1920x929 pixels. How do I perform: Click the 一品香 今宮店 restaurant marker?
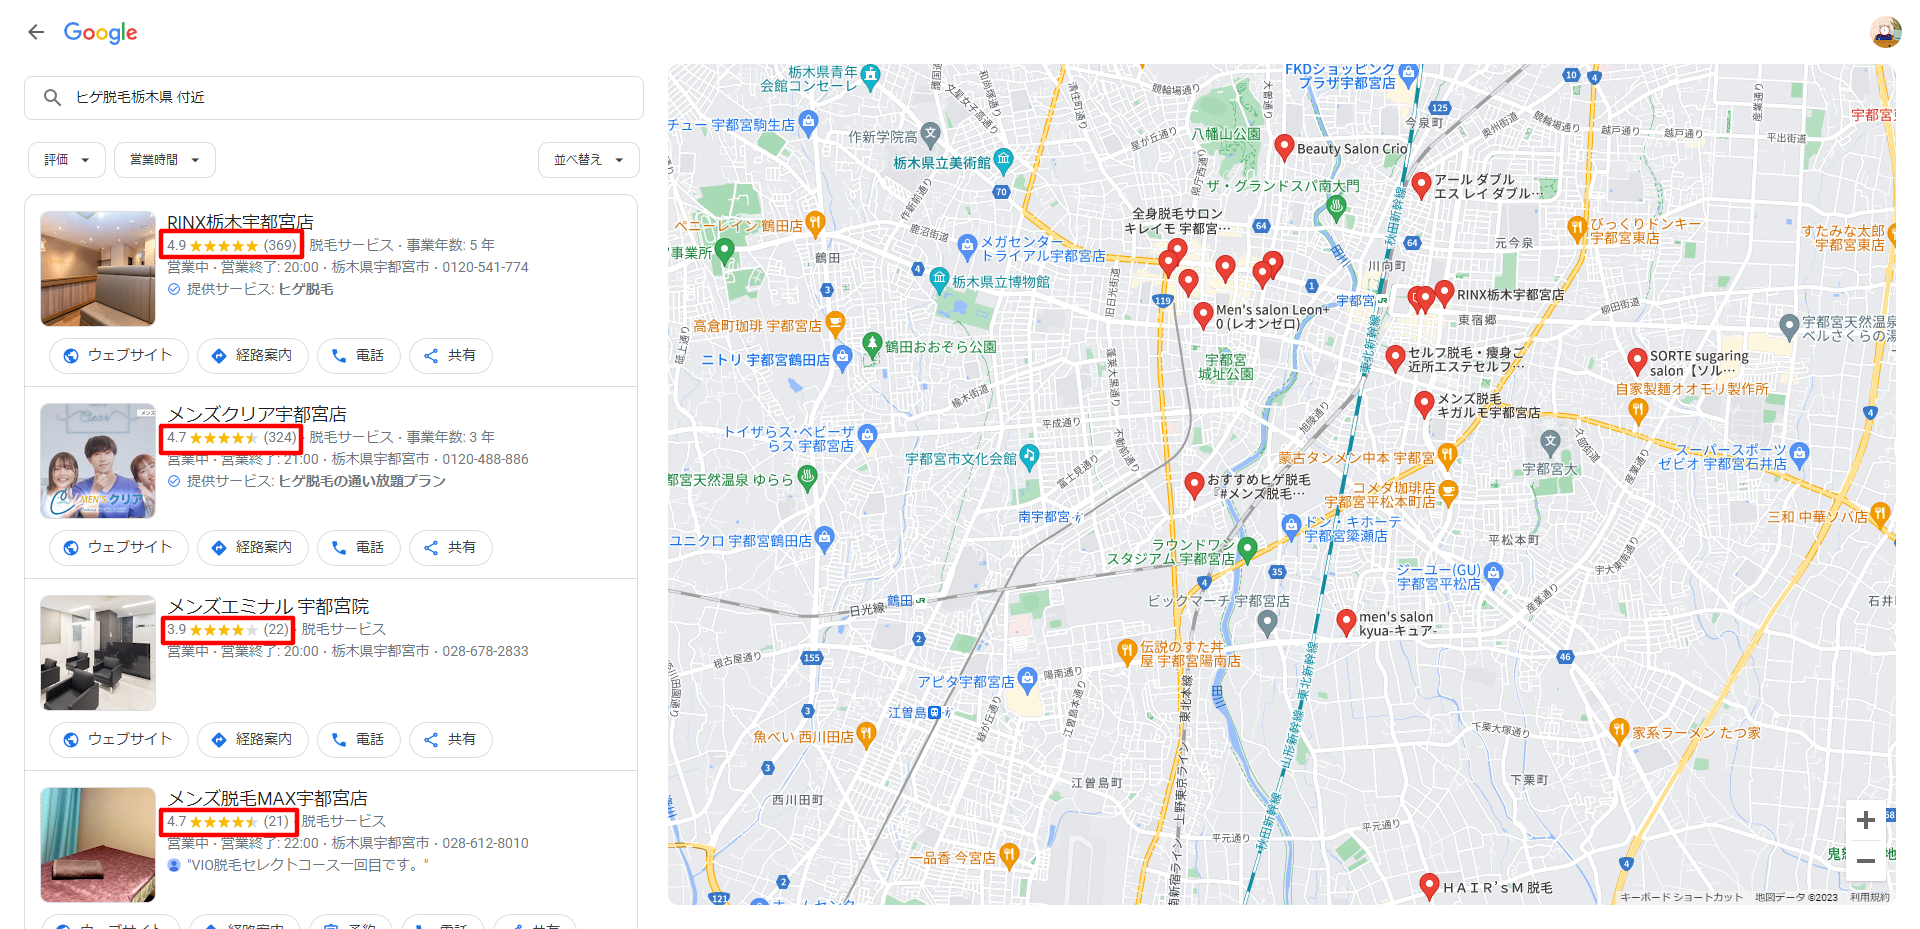(1009, 854)
